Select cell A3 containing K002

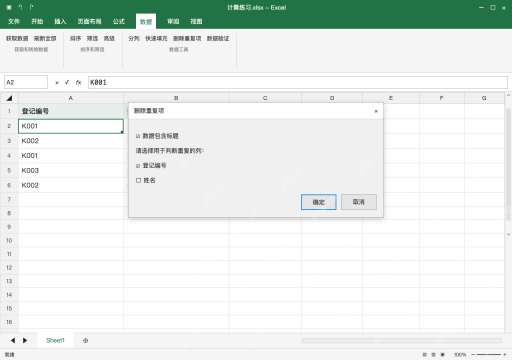click(x=71, y=141)
